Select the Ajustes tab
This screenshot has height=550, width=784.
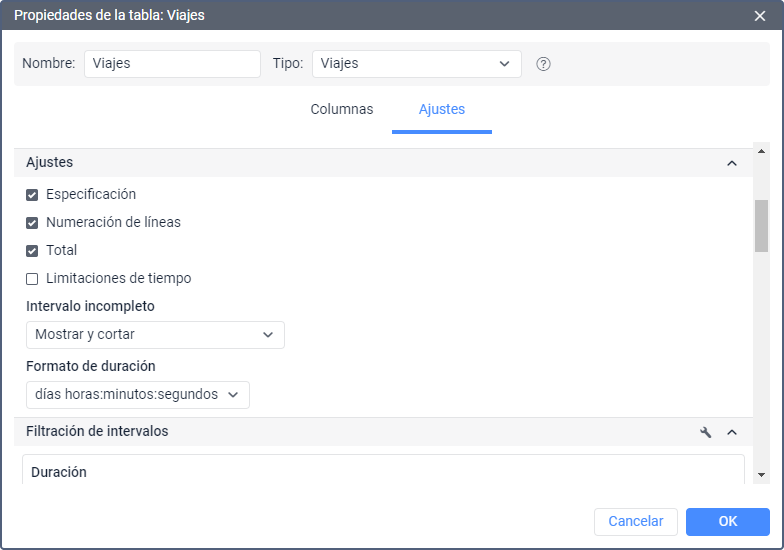[441, 110]
